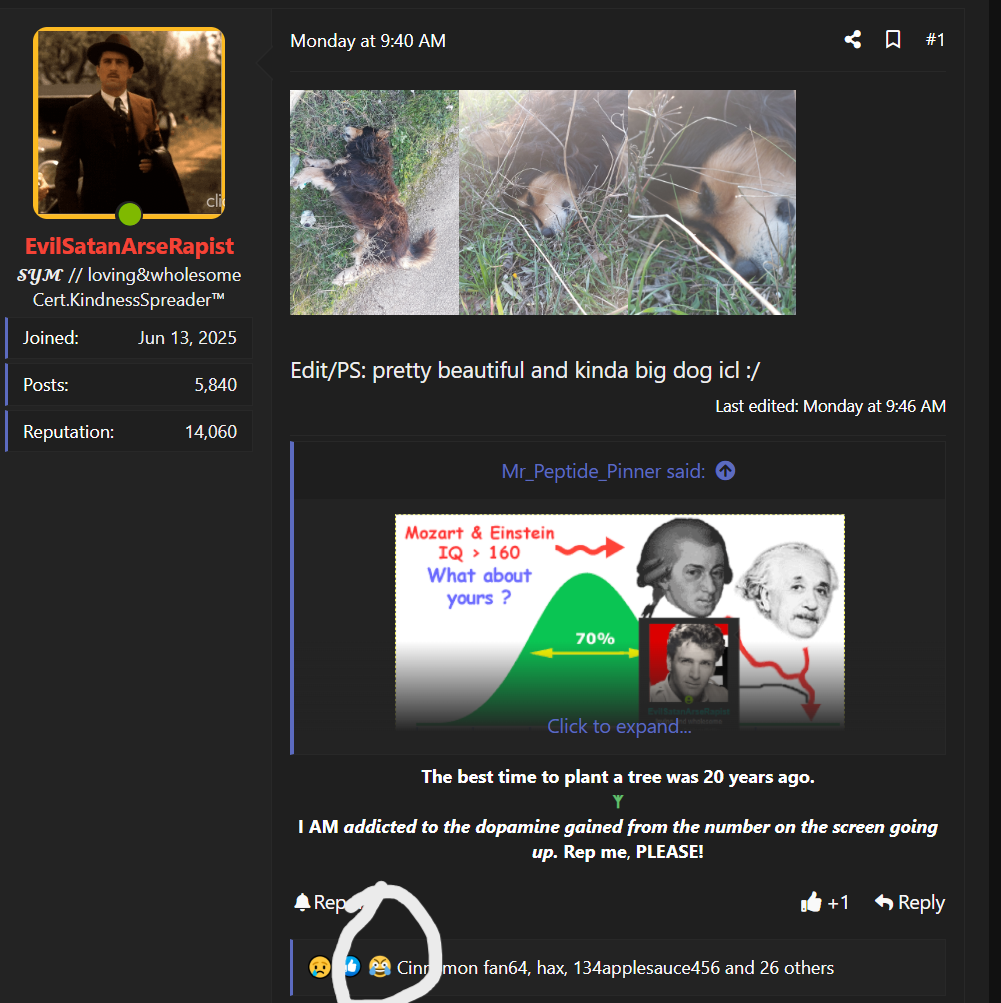Expand the quoted IQ chart via Click to expand
This screenshot has width=1001, height=1003.
tap(618, 726)
